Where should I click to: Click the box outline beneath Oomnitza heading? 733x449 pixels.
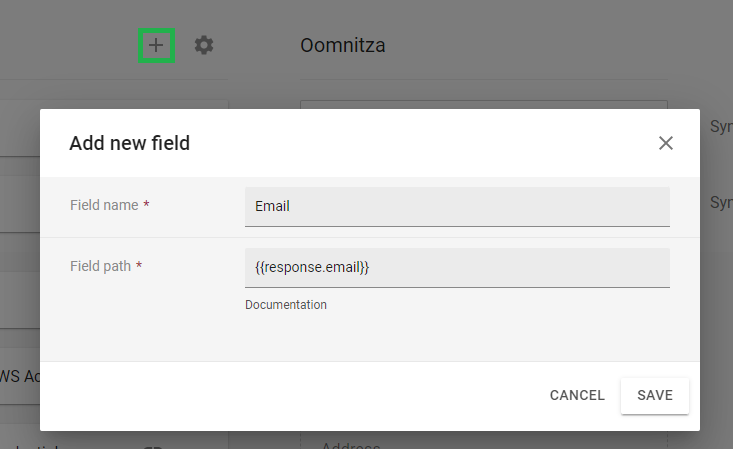(x=484, y=104)
